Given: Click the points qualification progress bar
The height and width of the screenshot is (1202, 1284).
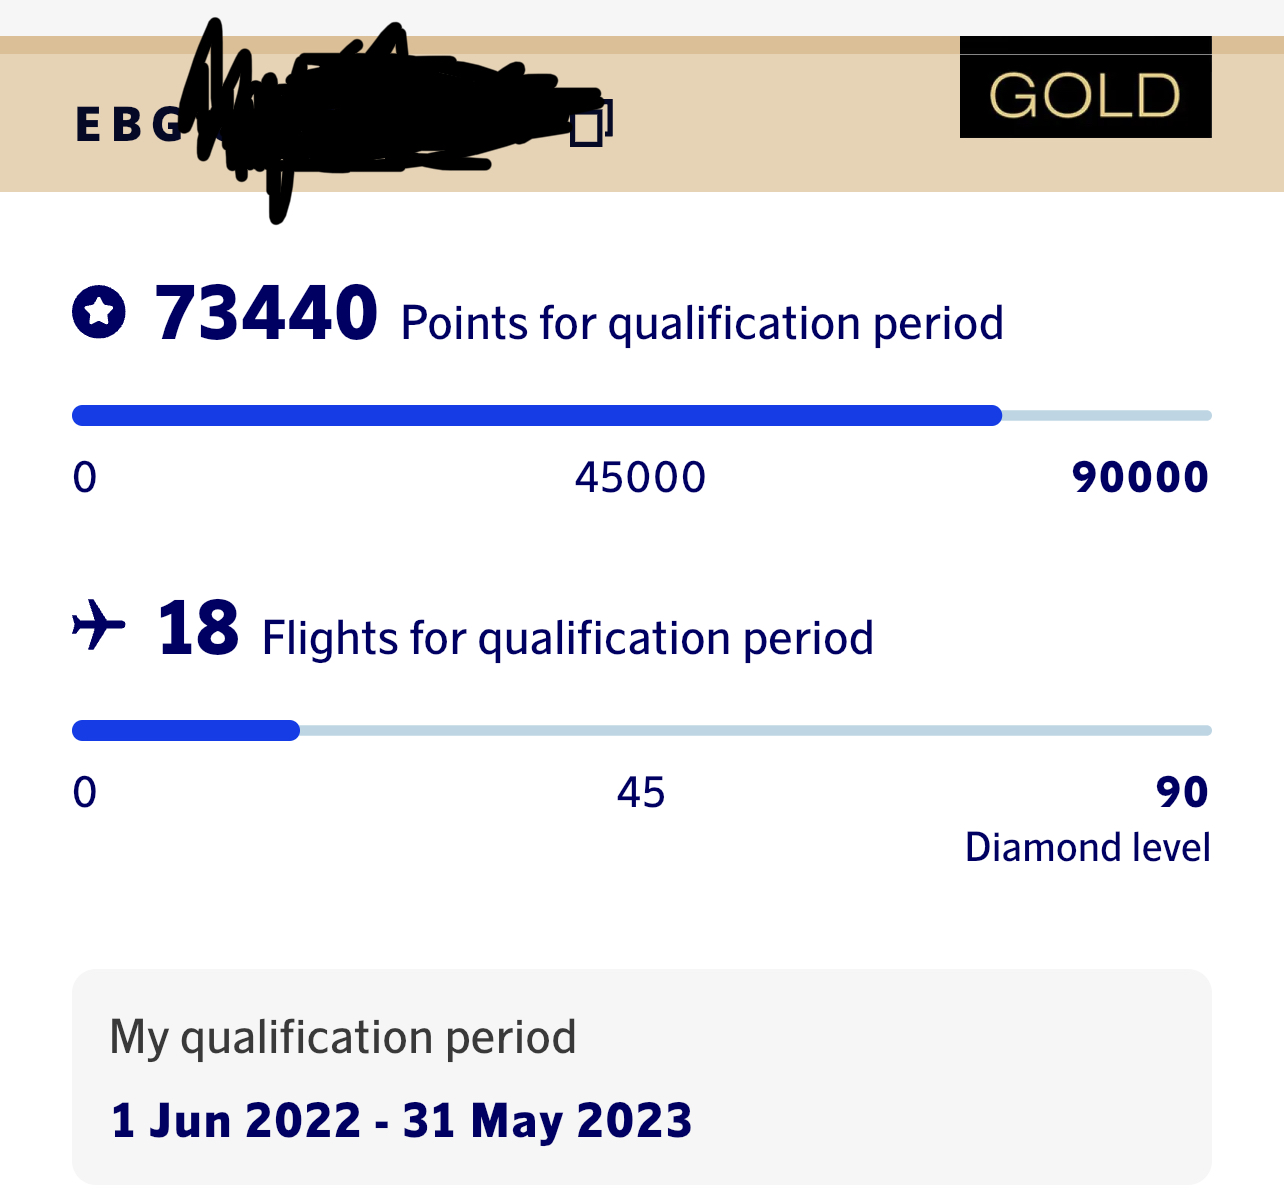Looking at the screenshot, I should click(640, 416).
